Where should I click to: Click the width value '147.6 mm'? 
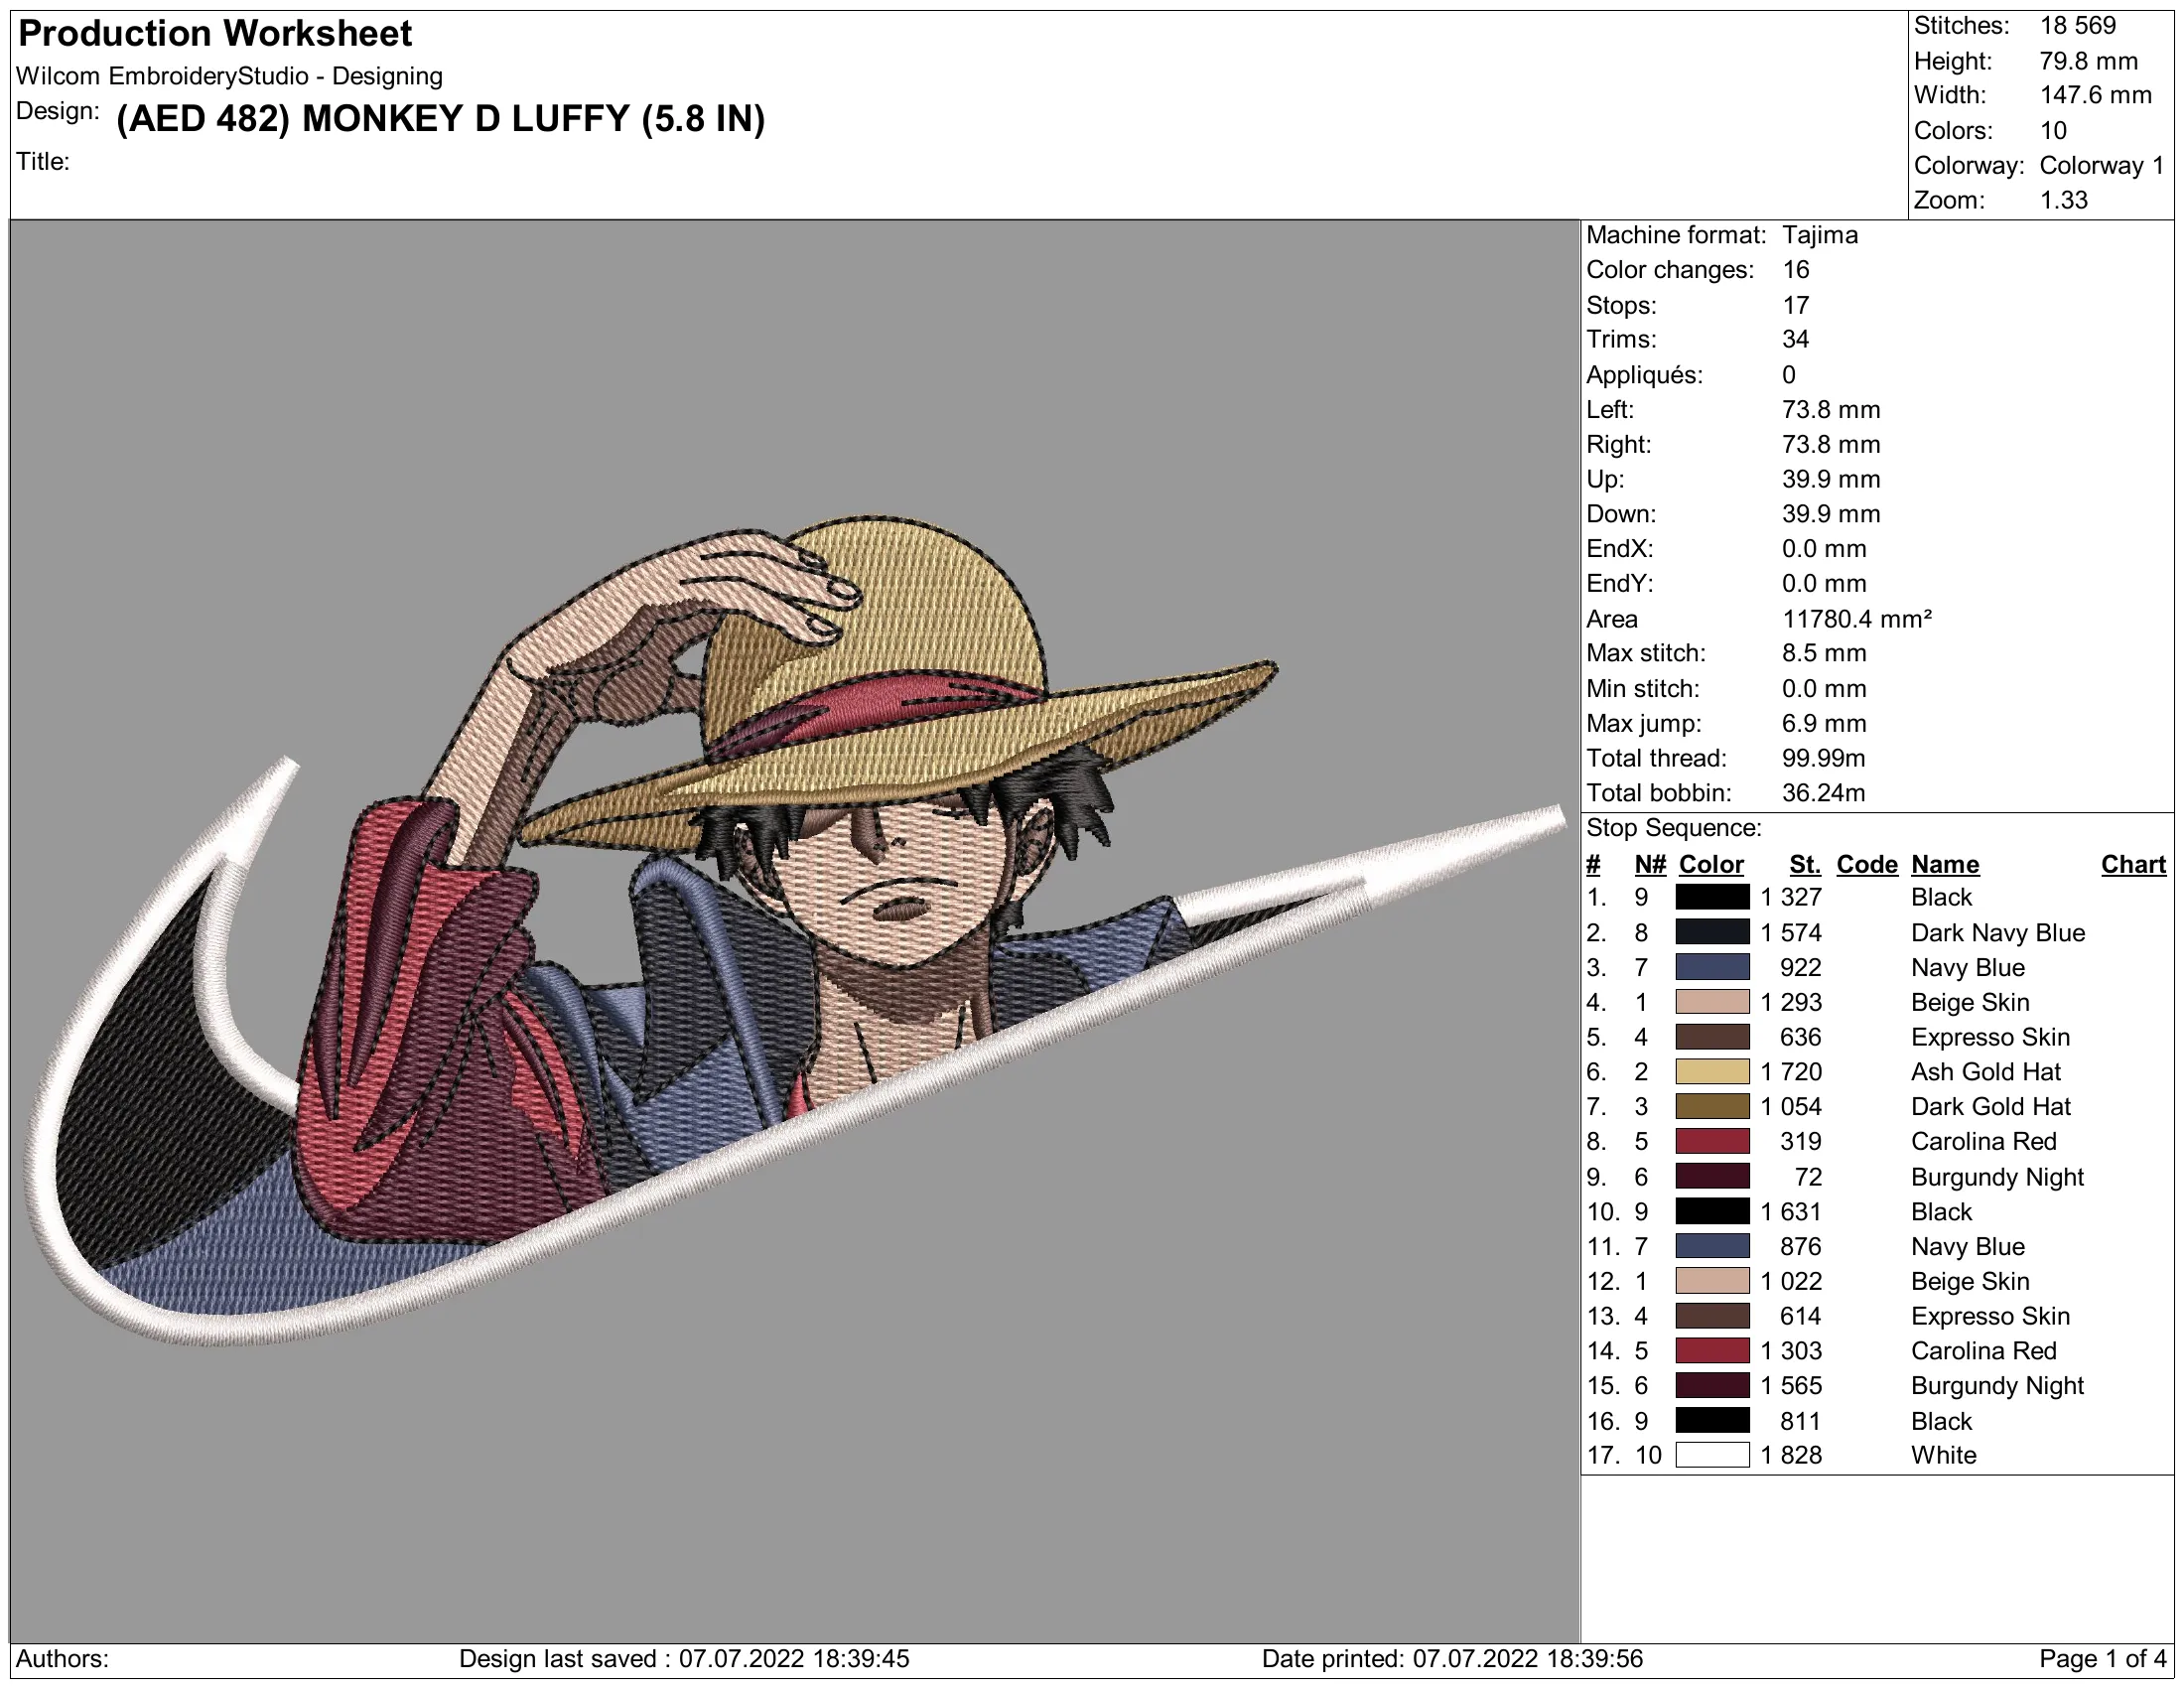2096,96
